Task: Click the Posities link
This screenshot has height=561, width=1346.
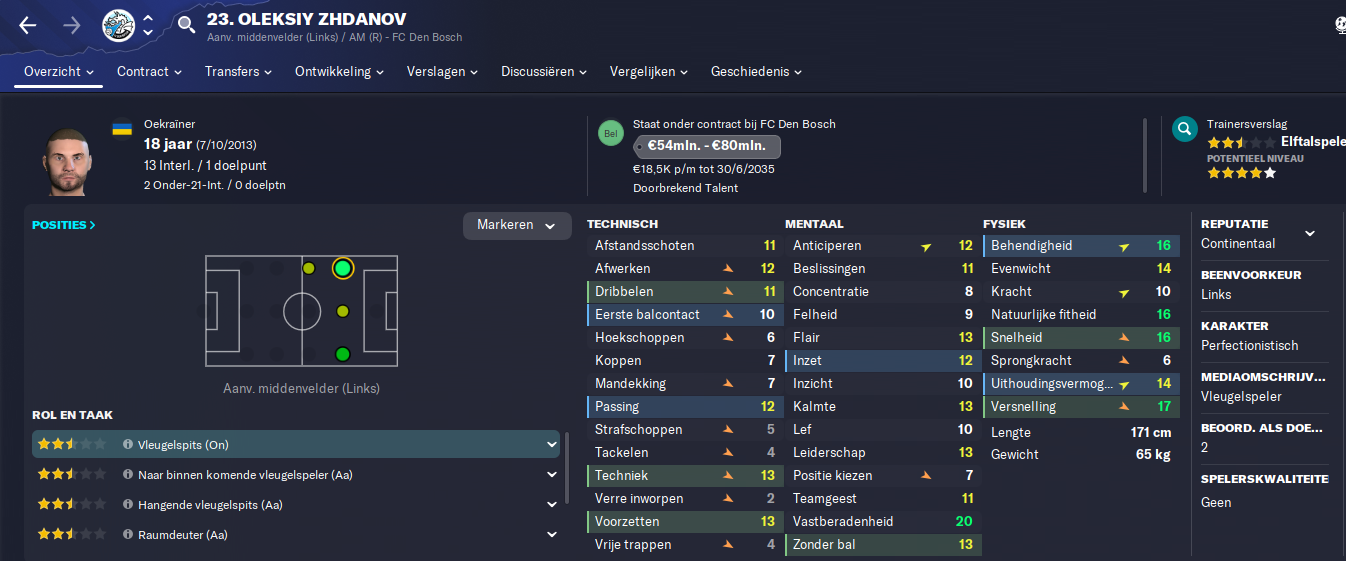Action: point(64,225)
